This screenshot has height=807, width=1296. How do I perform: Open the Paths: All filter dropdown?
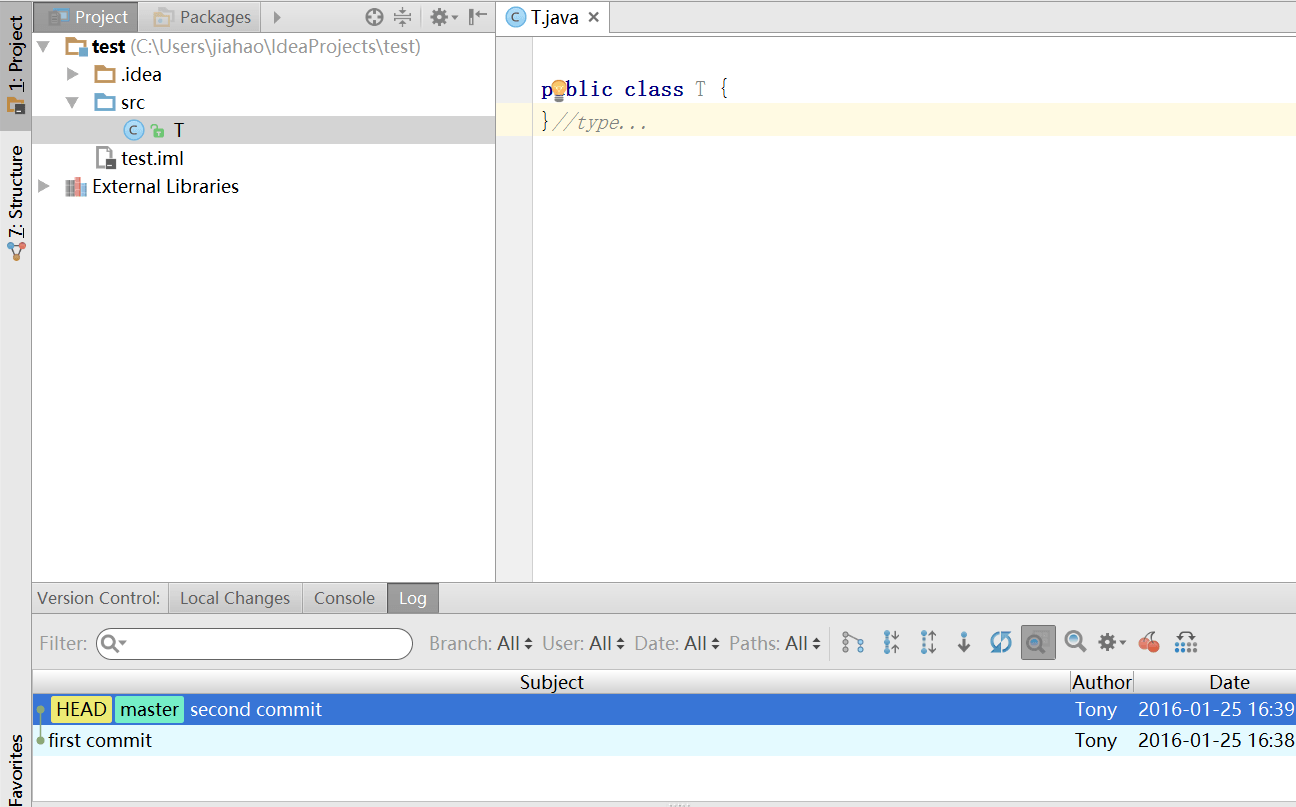775,643
